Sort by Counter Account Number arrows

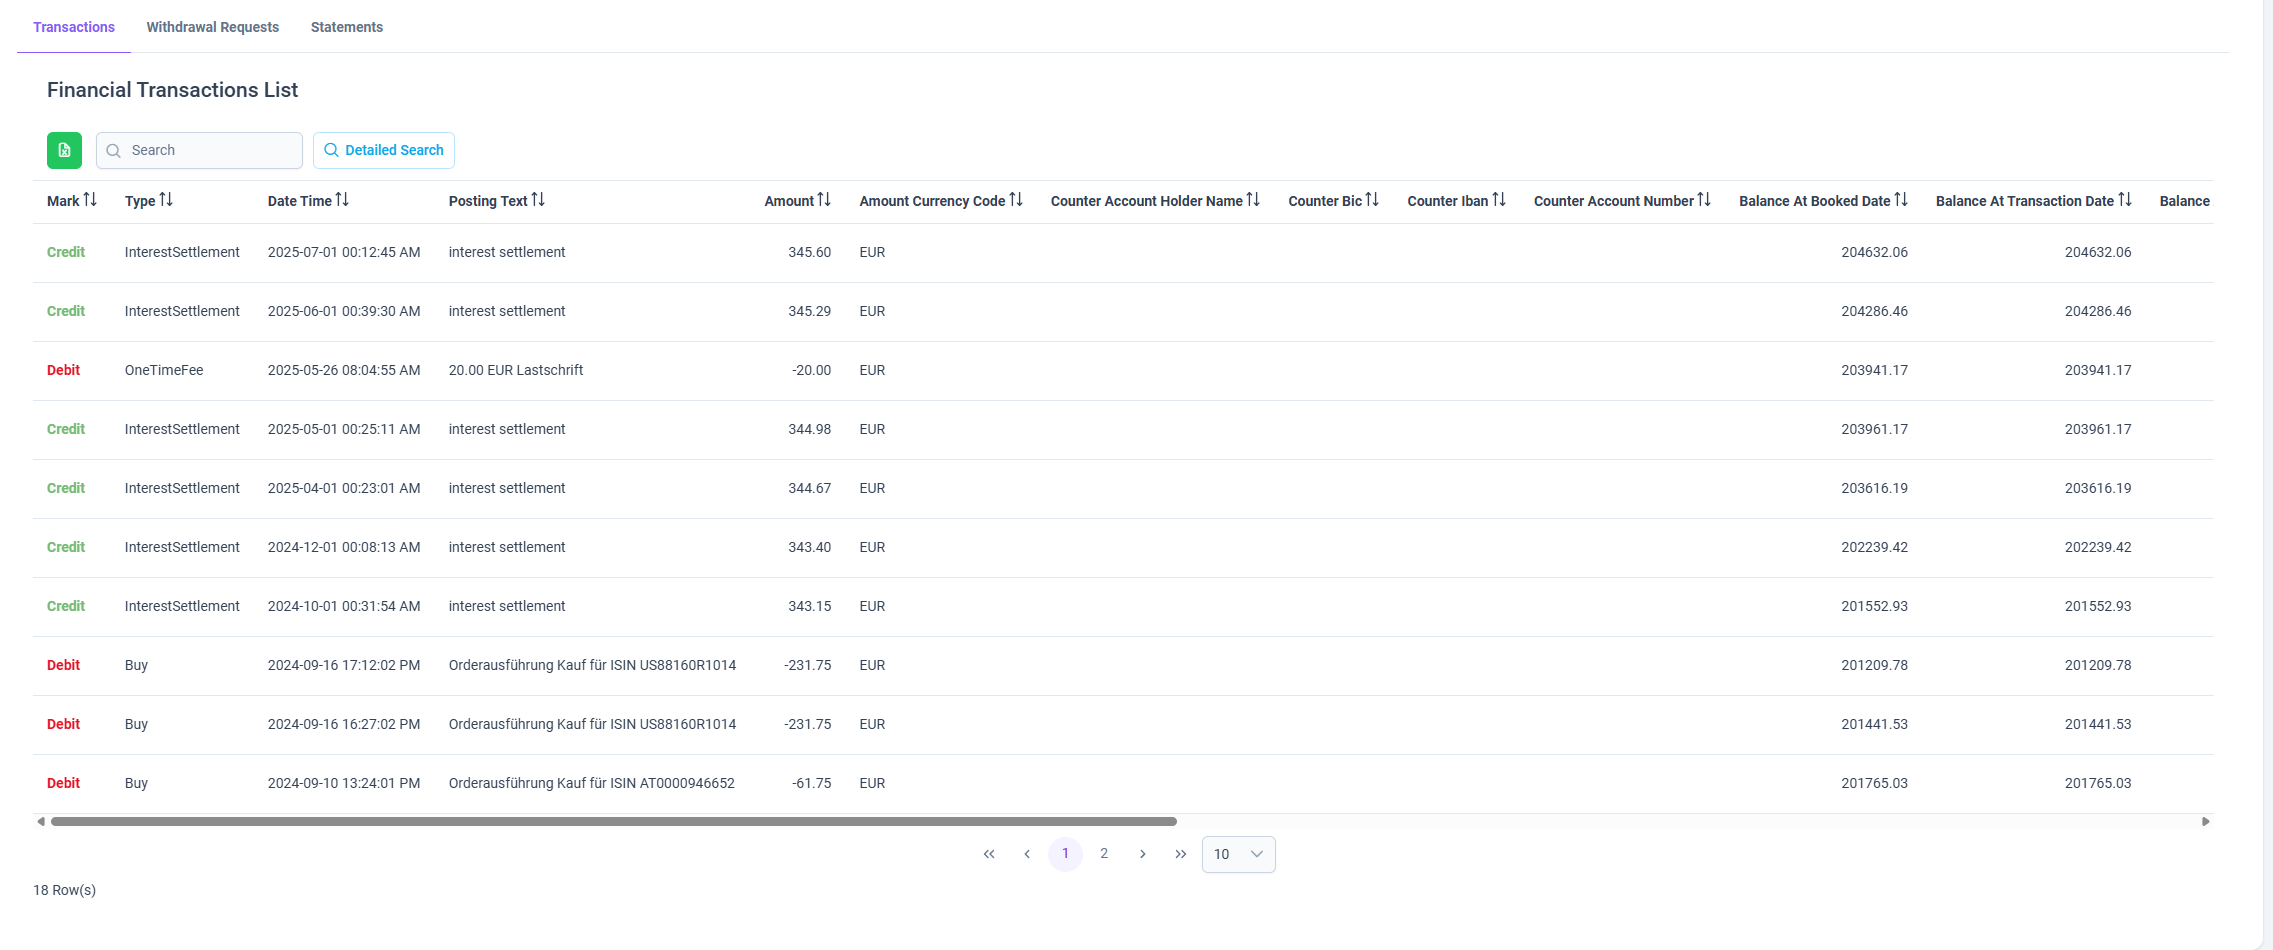1704,200
